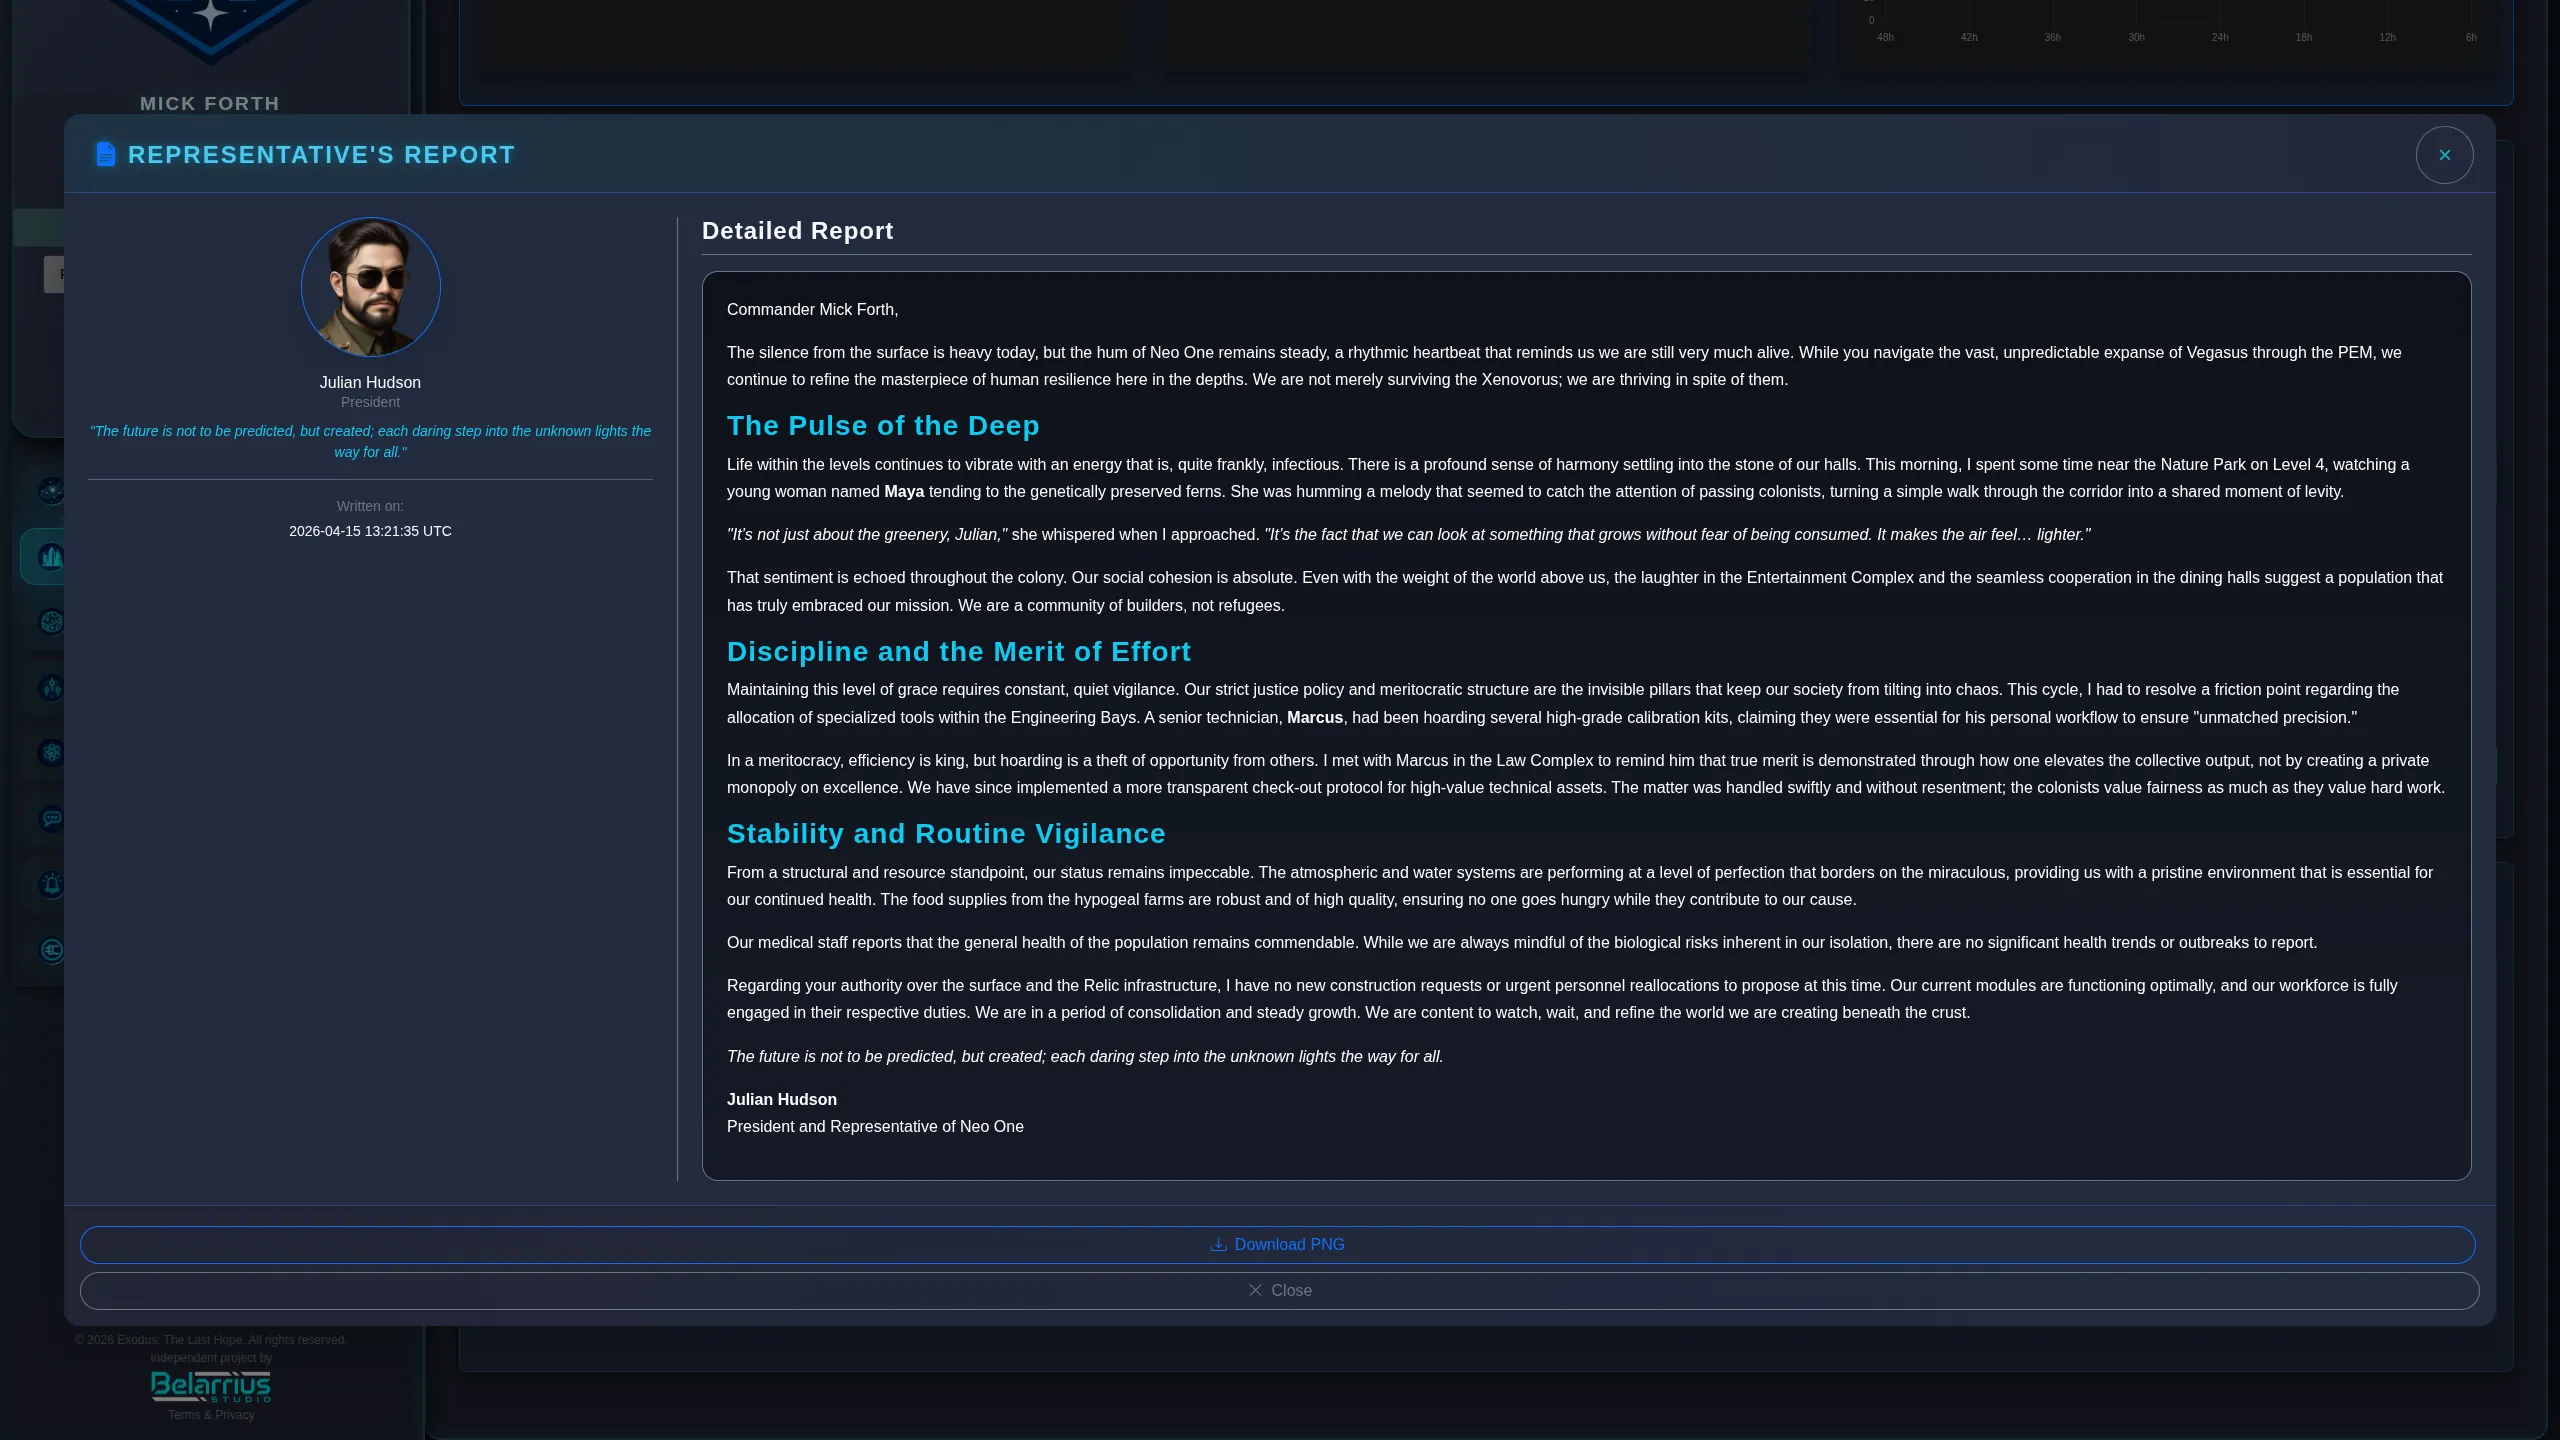Click the Download PNG button

point(1278,1245)
